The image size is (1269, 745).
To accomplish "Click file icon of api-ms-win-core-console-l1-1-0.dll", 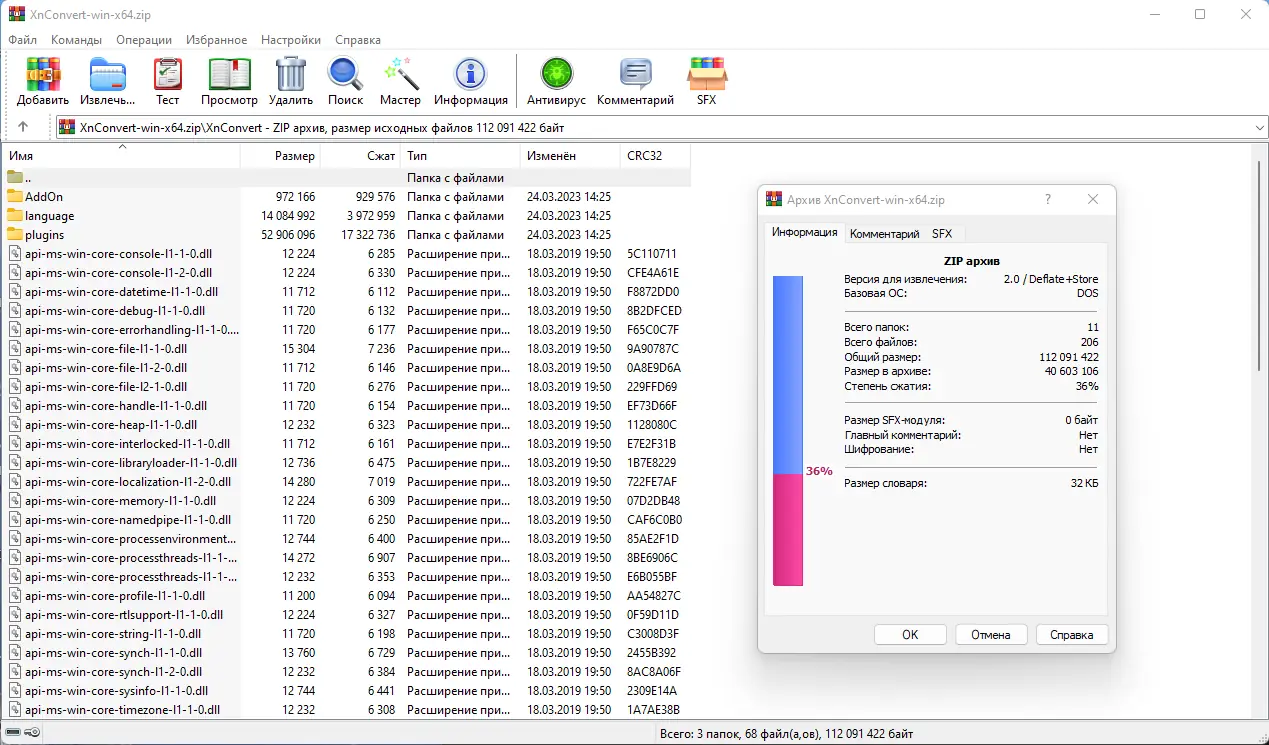I will (15, 254).
